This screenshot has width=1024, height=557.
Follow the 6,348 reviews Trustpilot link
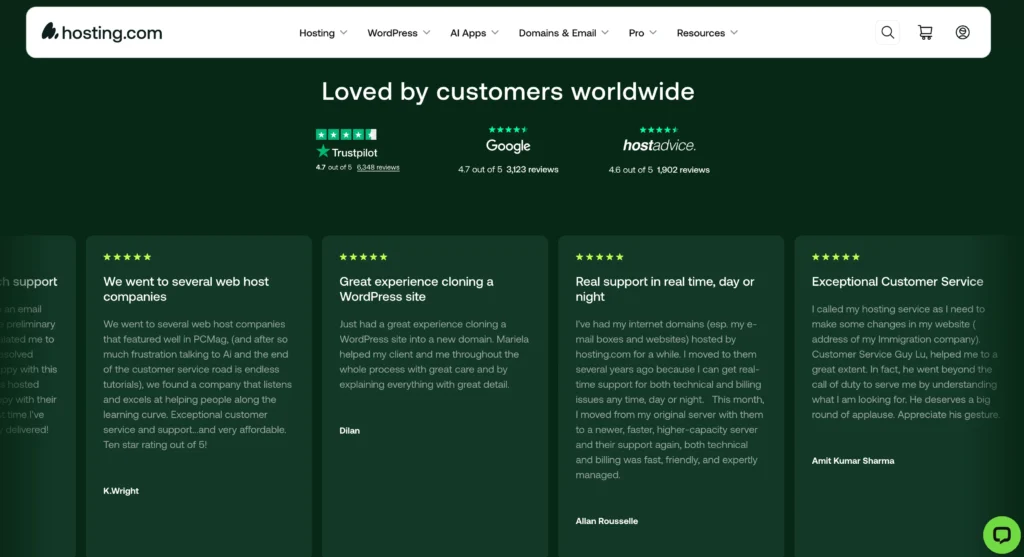point(378,167)
